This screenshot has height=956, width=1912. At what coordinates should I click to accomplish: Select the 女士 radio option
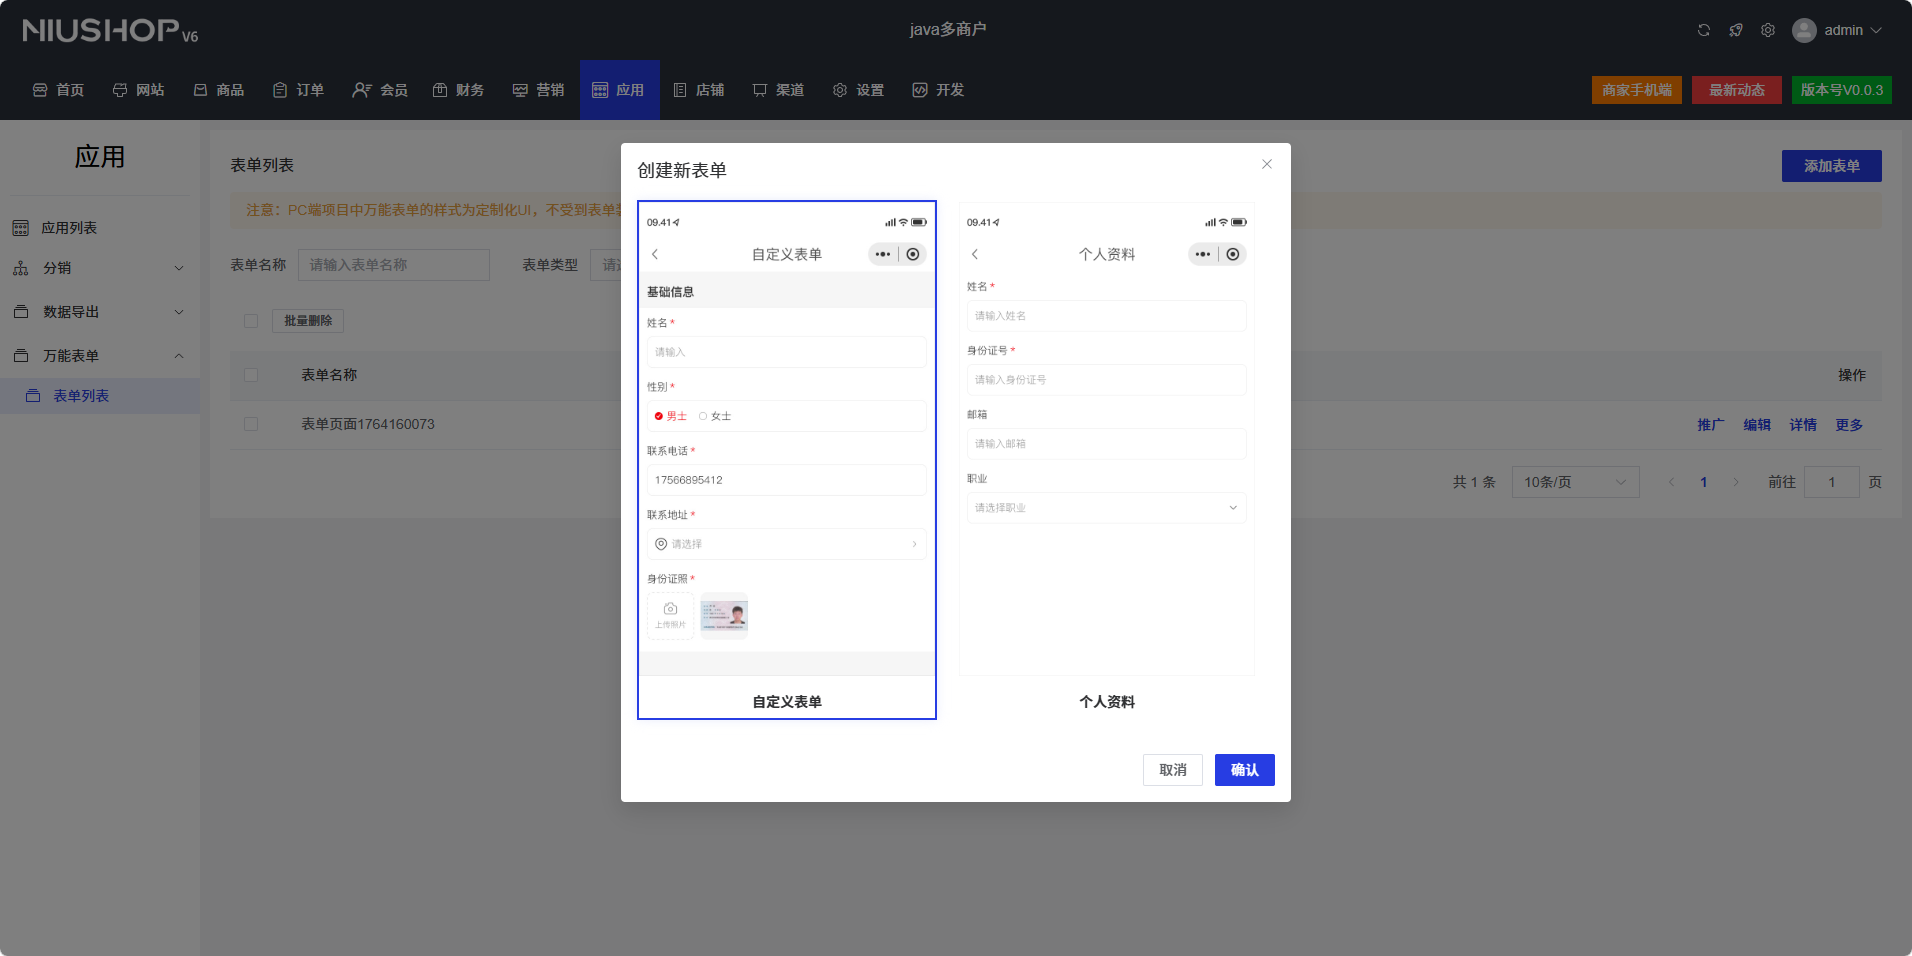[703, 416]
